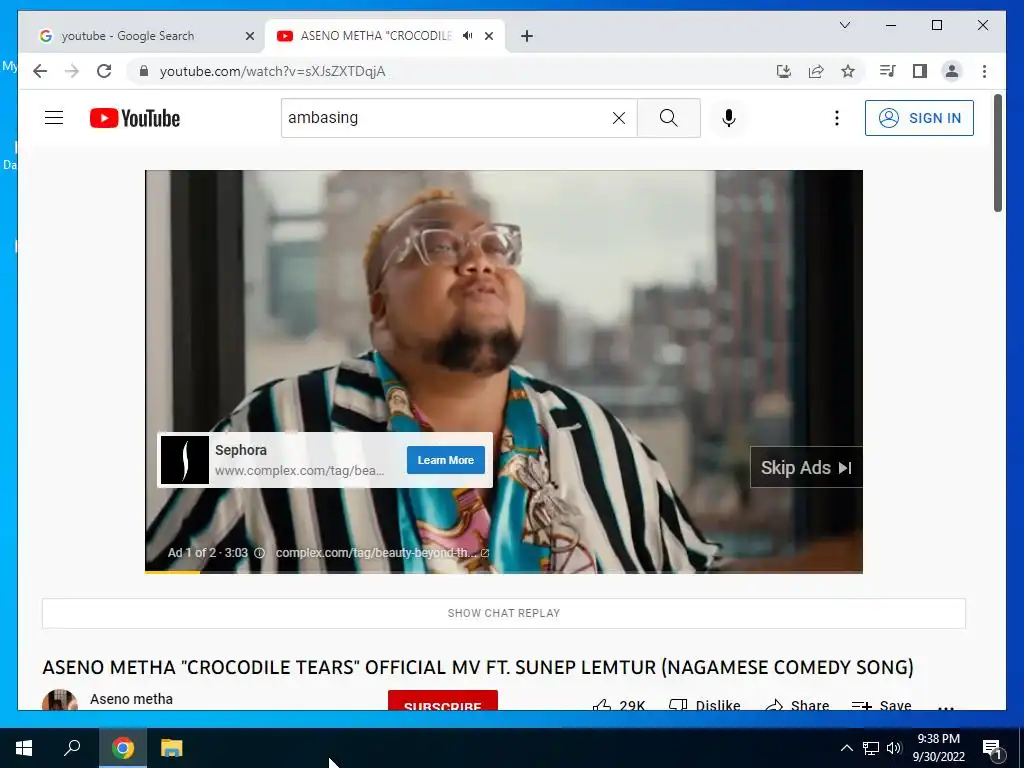The height and width of the screenshot is (768, 1024).
Task: Open Chrome tab search chevron
Action: coord(844,25)
